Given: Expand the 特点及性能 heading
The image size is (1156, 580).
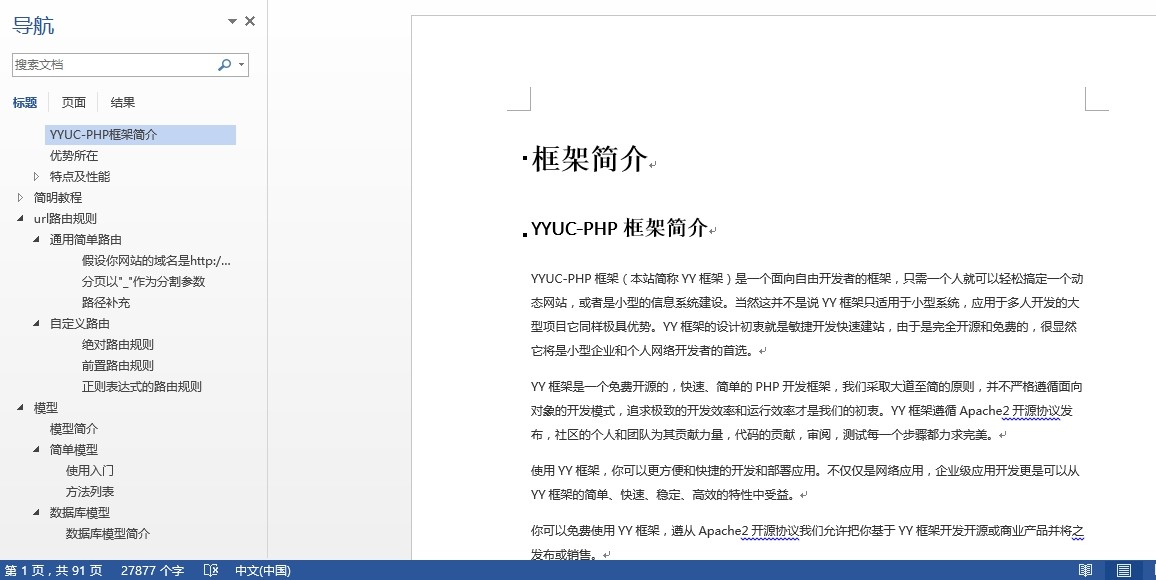Looking at the screenshot, I should coord(37,176).
